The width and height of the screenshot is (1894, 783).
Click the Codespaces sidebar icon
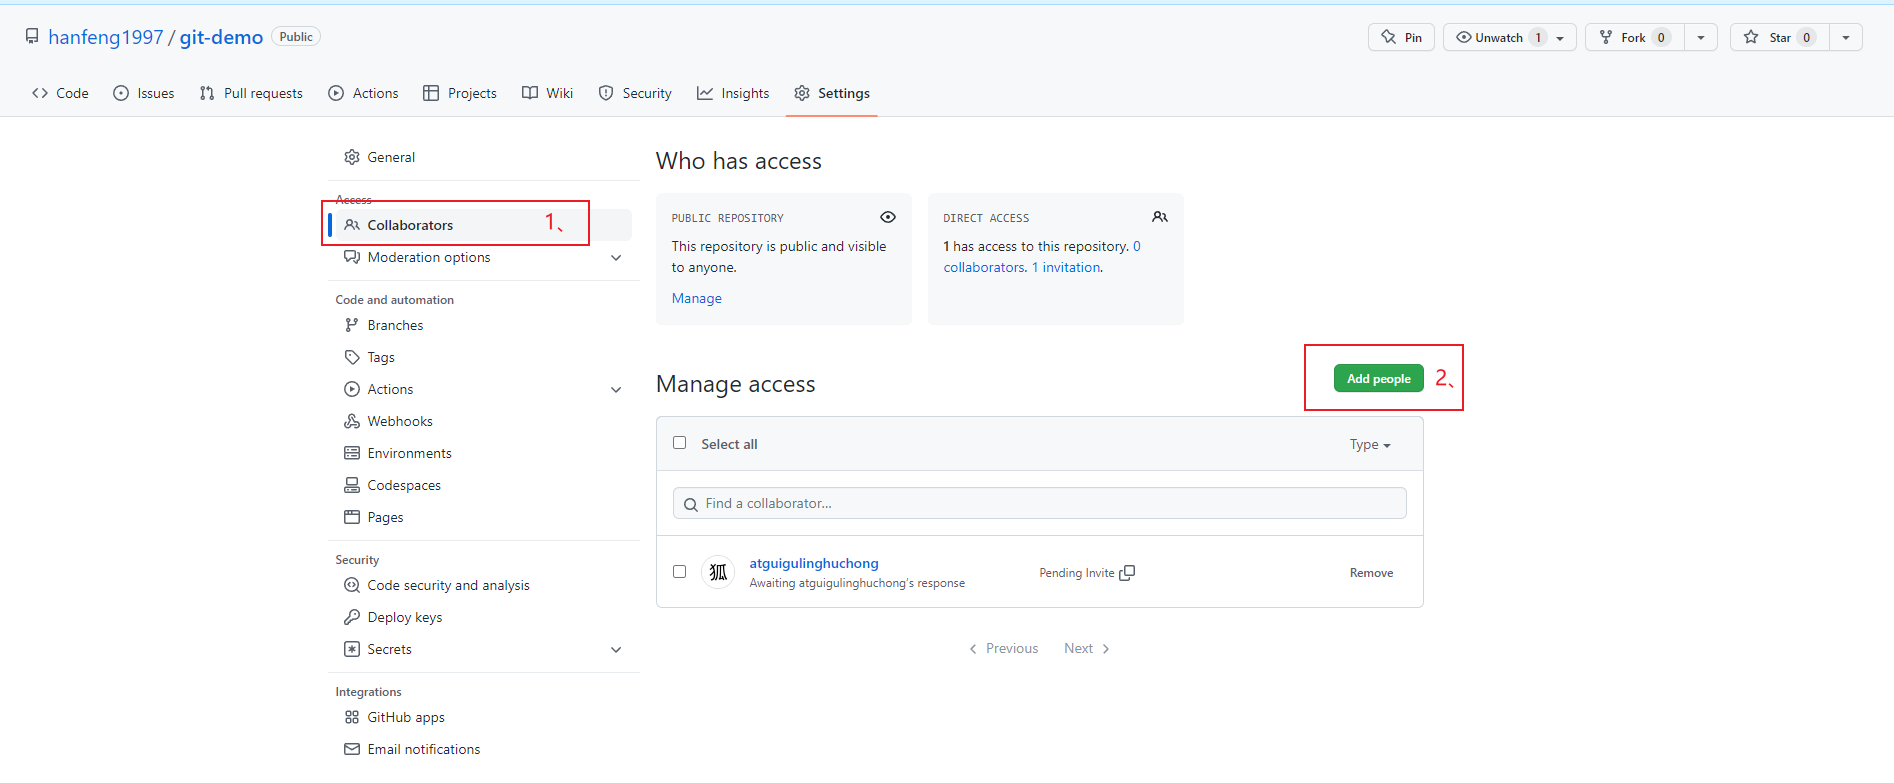click(352, 485)
